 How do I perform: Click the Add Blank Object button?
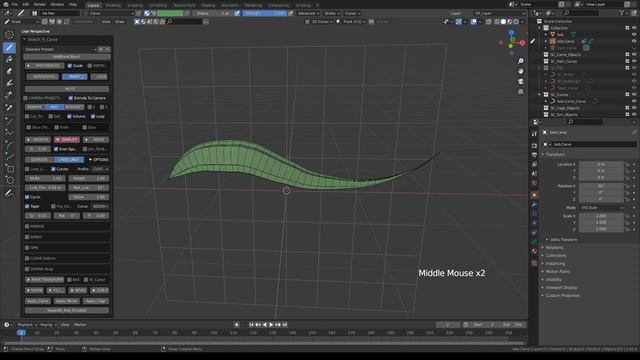(67, 57)
